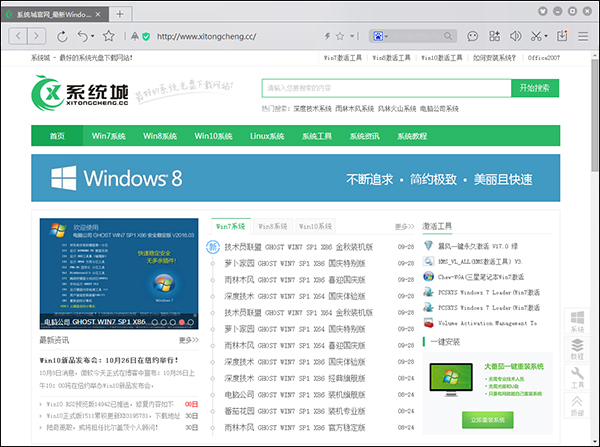600x447 pixels.
Task: Click floating 教程 layers sidebar icon
Action: [x=577, y=349]
